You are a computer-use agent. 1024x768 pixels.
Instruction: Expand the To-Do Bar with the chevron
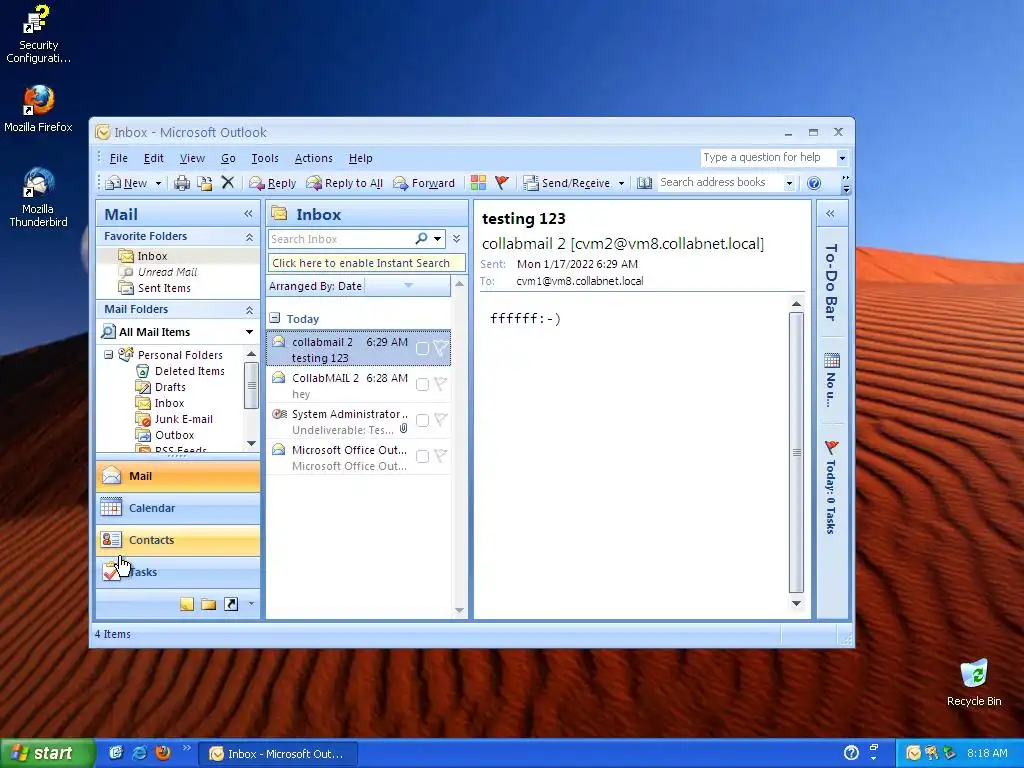point(831,214)
